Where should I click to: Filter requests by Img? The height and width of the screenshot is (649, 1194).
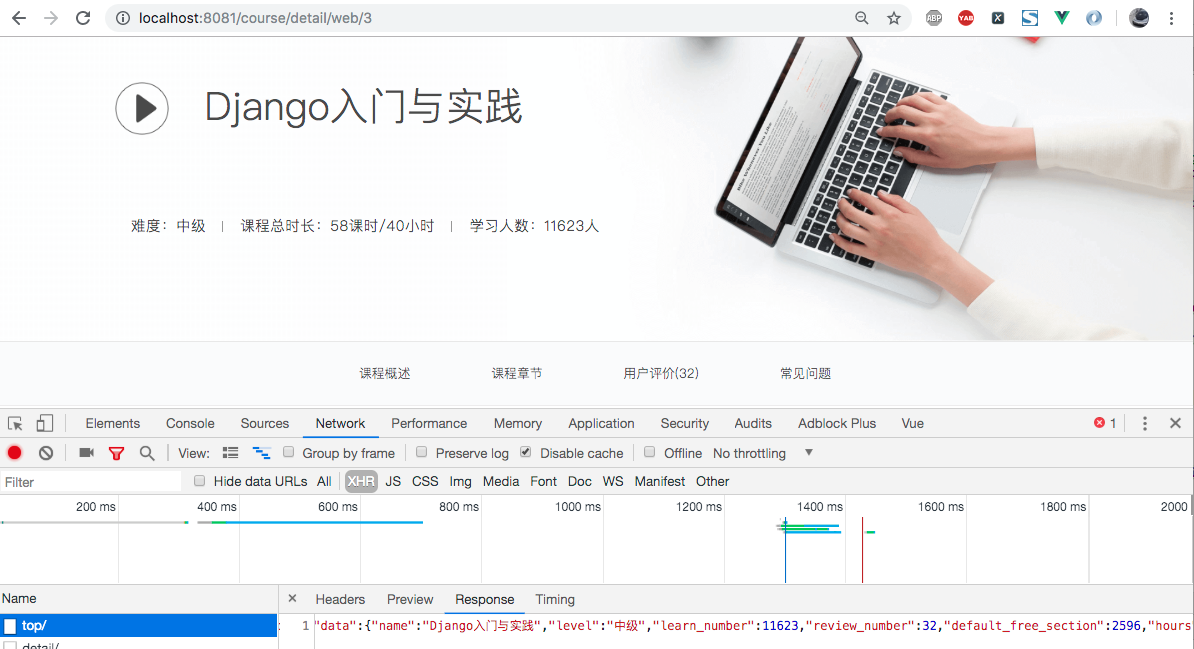(461, 481)
